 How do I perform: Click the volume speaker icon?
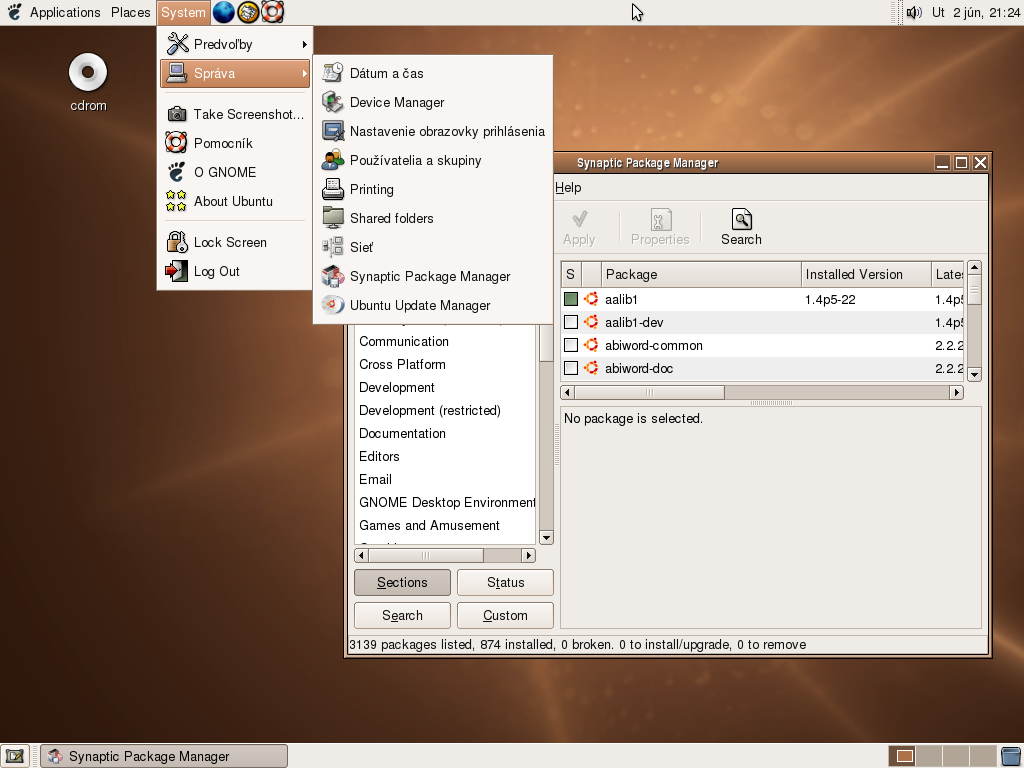[914, 12]
